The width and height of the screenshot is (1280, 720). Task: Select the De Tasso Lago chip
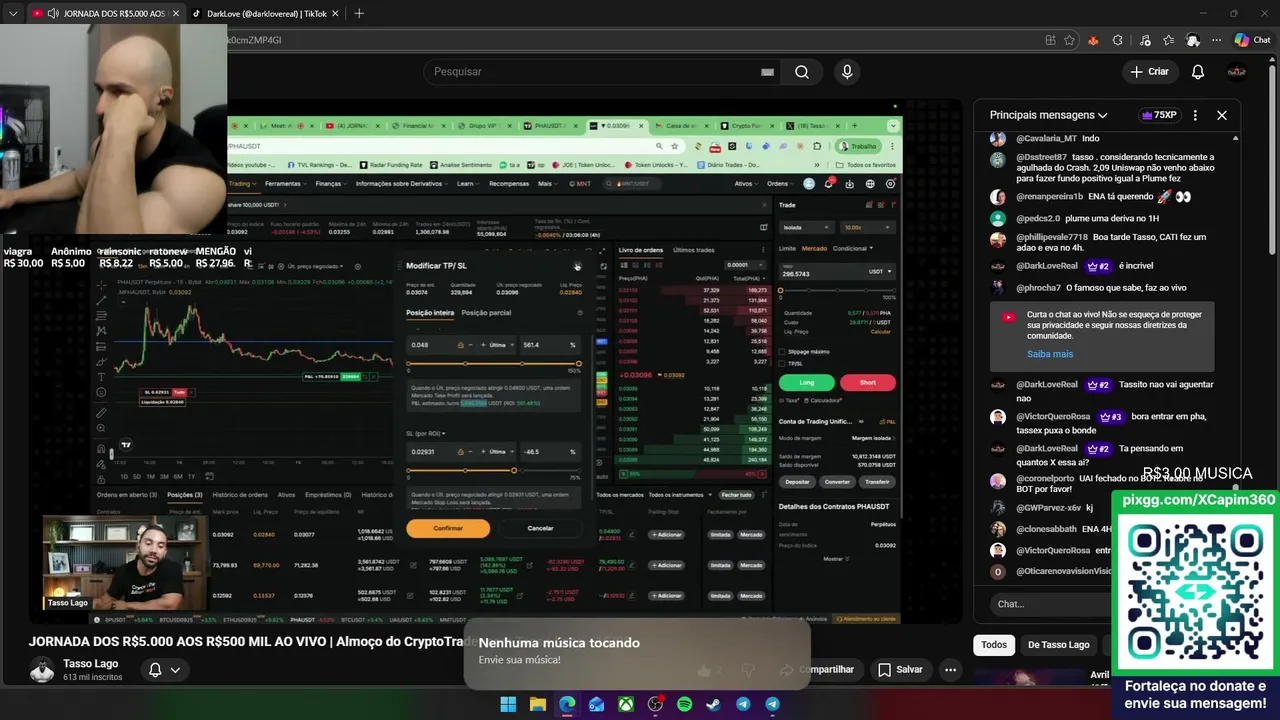pos(1058,645)
